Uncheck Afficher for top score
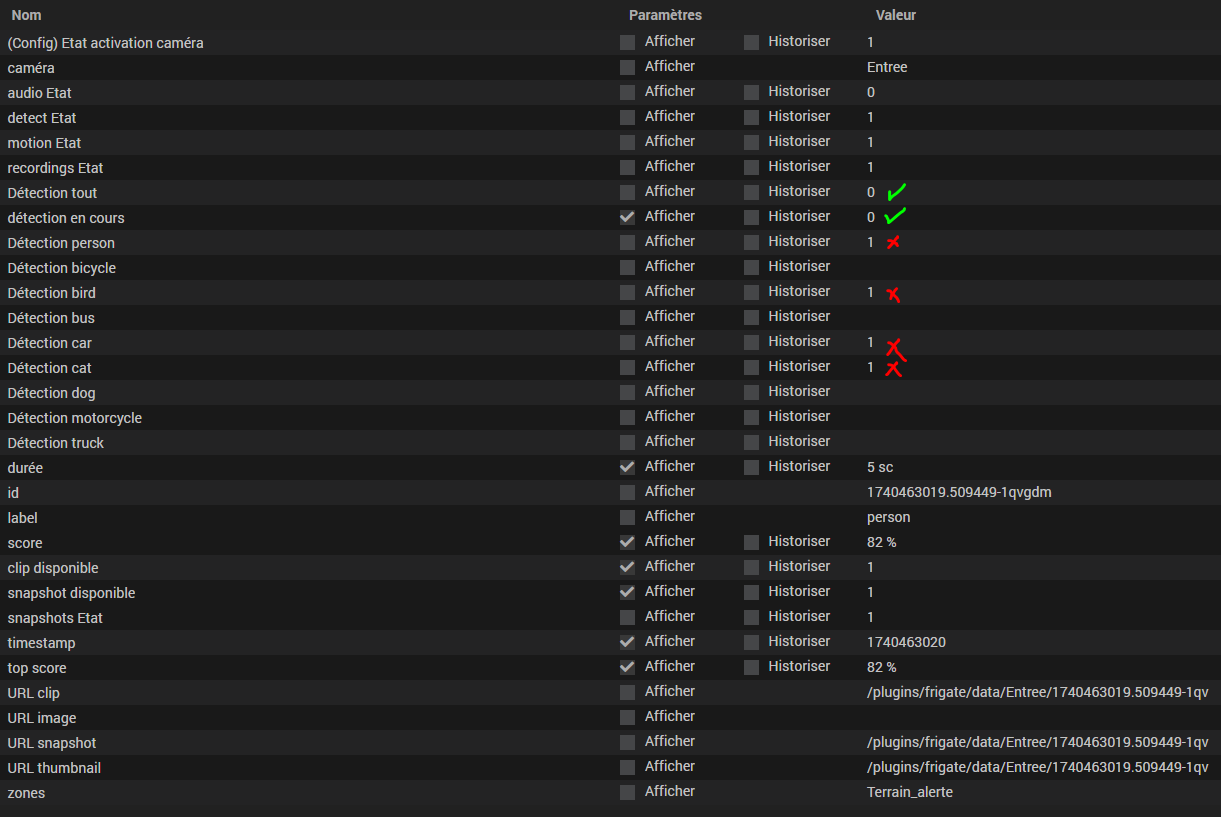This screenshot has width=1221, height=817. pos(627,667)
